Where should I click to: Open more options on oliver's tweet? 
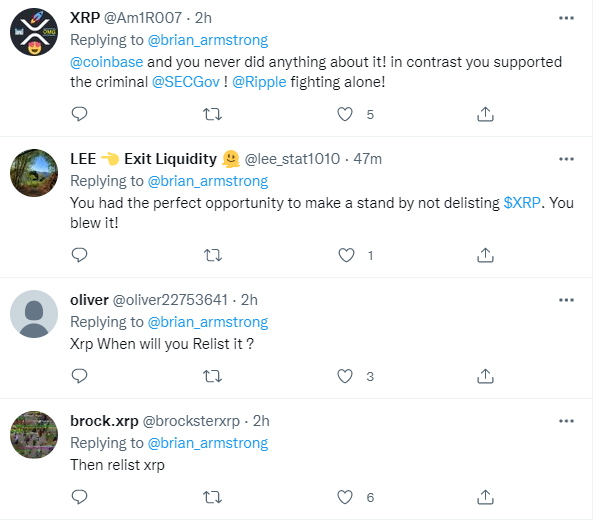pyautogui.click(x=566, y=299)
